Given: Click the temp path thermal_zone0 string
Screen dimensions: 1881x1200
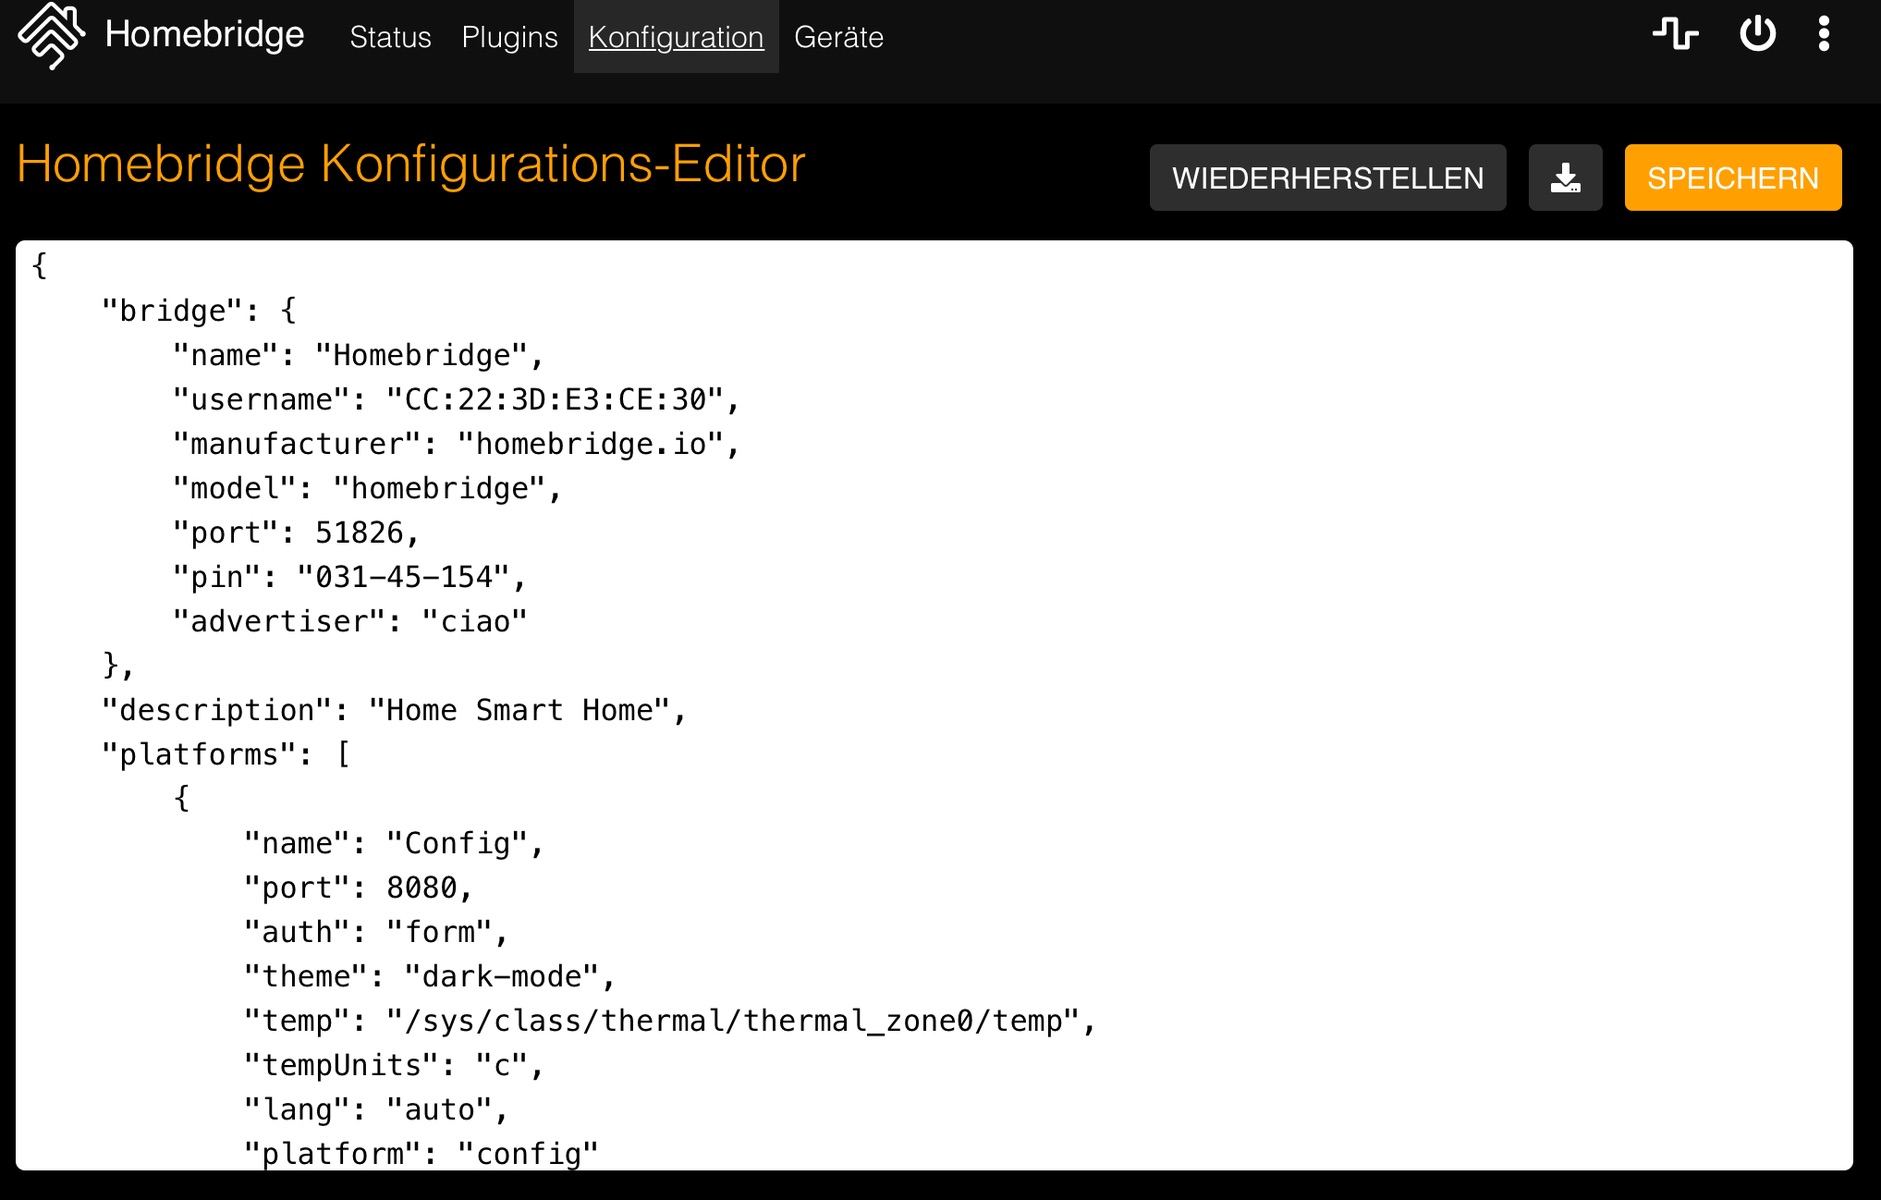Looking at the screenshot, I should [x=740, y=1021].
